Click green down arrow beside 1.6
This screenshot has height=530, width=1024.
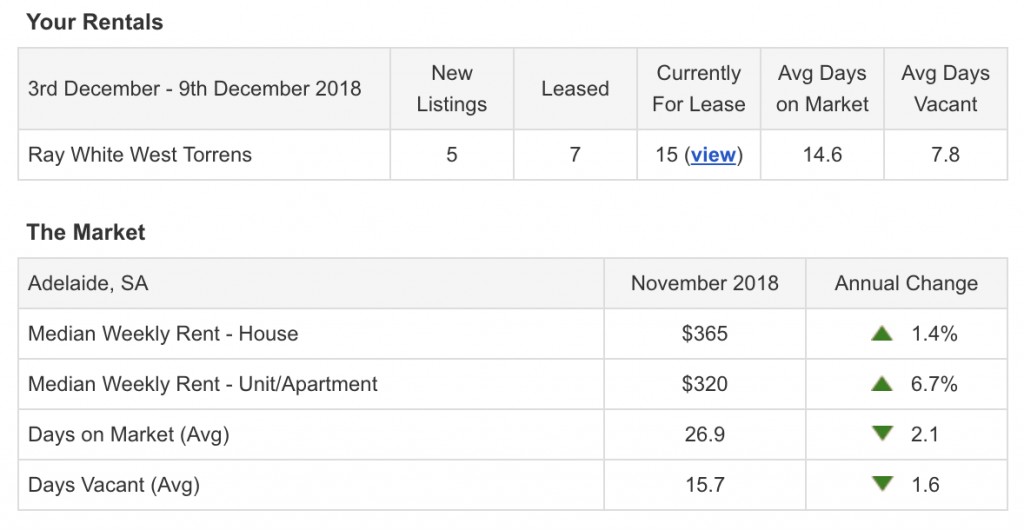(x=882, y=484)
